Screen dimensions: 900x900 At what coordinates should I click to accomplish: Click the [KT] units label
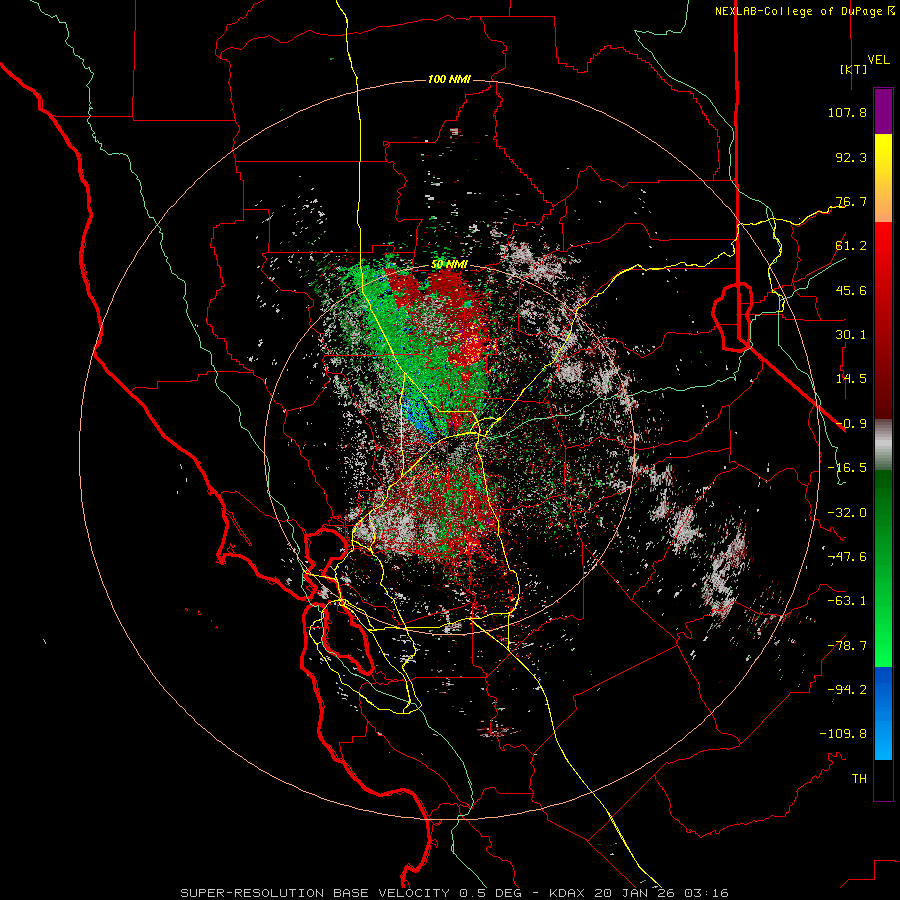click(853, 69)
